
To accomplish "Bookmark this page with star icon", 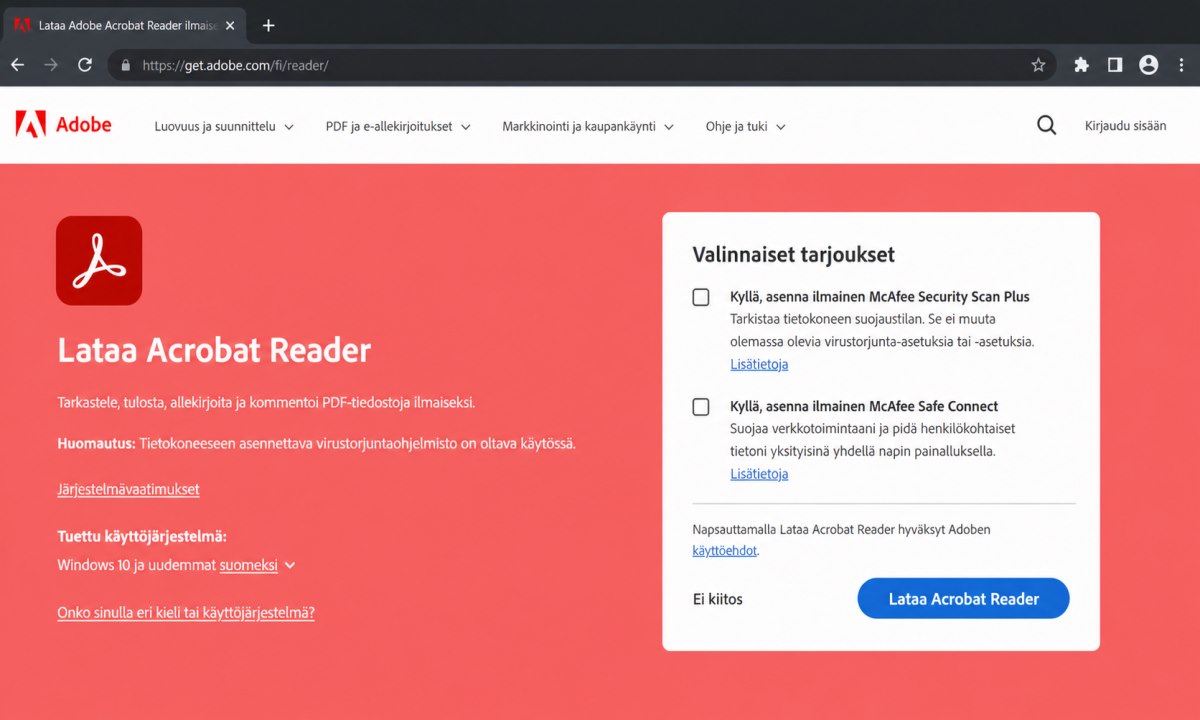I will (1038, 65).
